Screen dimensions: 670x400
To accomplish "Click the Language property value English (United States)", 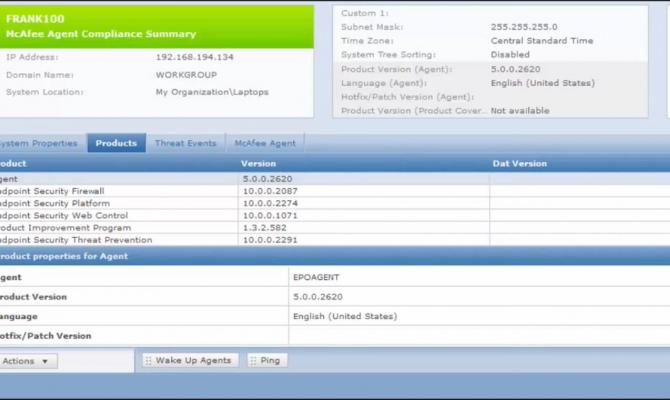I will tap(345, 316).
